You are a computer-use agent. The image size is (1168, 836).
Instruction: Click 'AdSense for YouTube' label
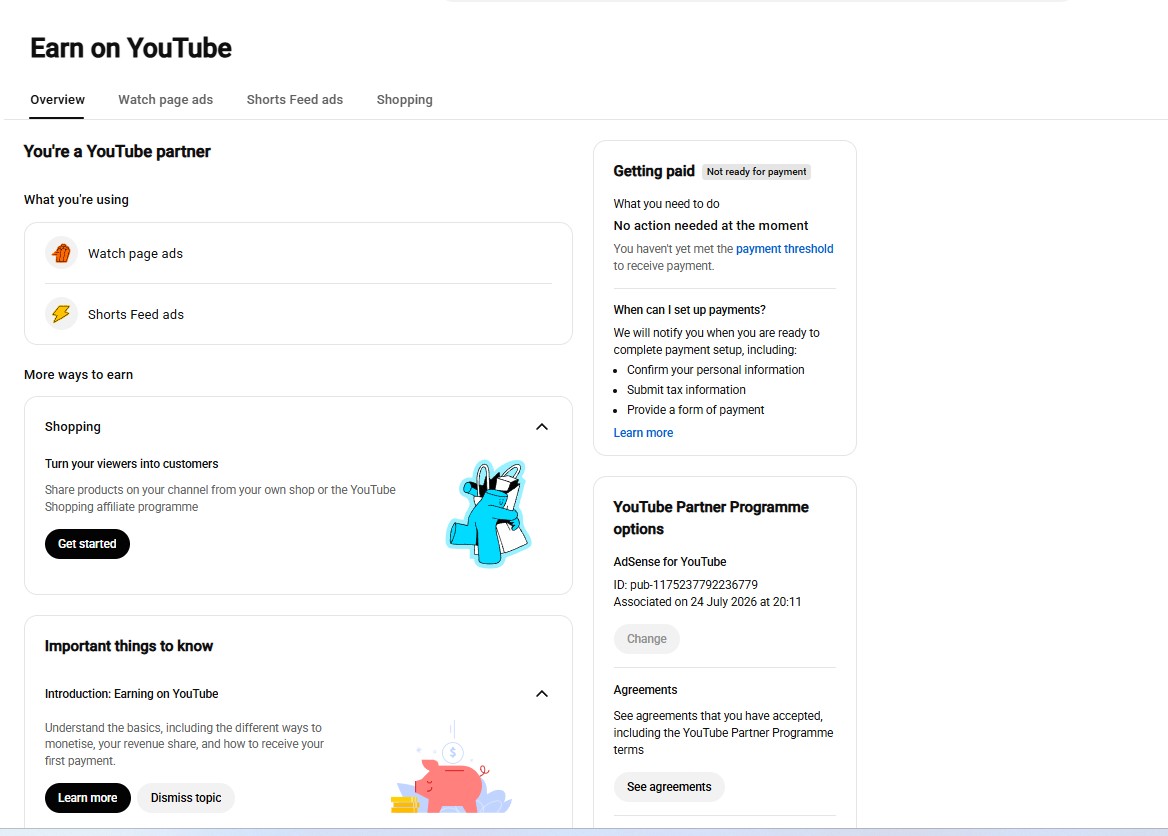pyautogui.click(x=670, y=562)
